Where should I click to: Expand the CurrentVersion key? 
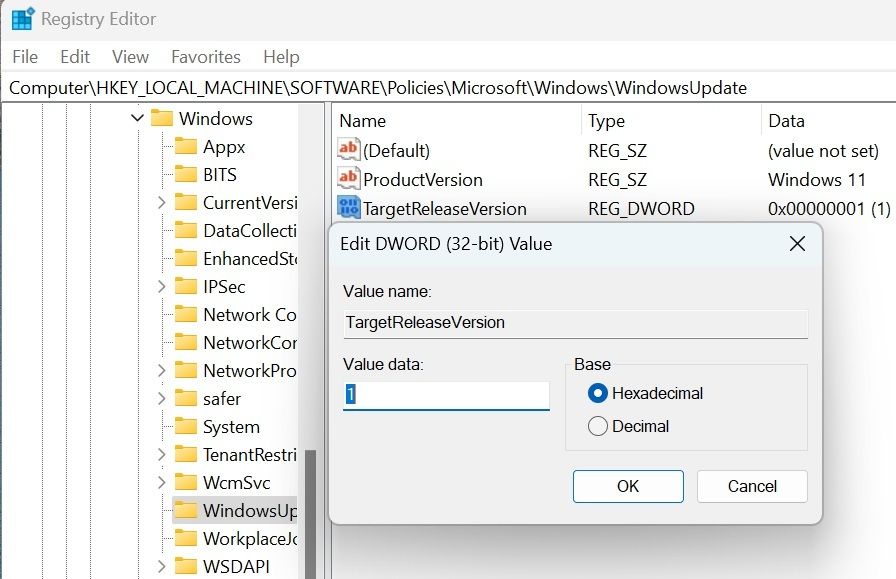pos(161,203)
